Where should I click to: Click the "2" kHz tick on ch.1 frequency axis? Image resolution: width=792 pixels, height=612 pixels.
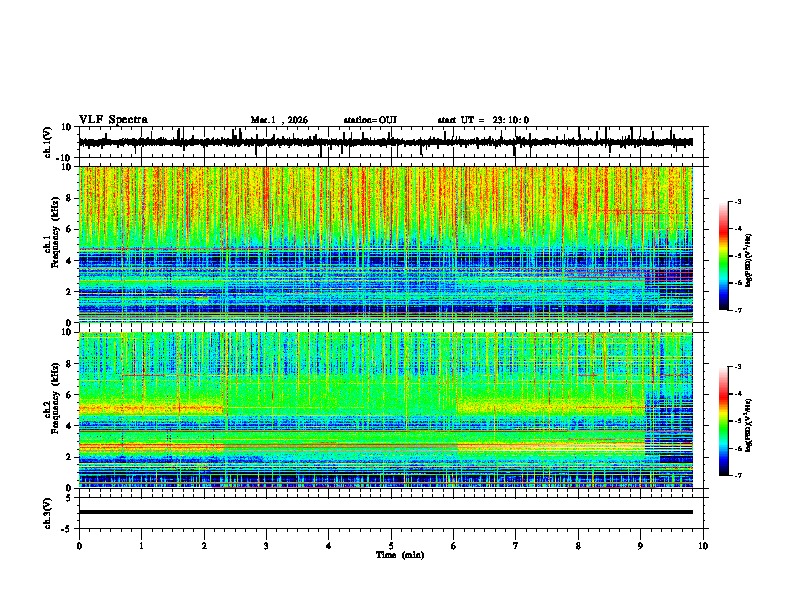(x=69, y=291)
